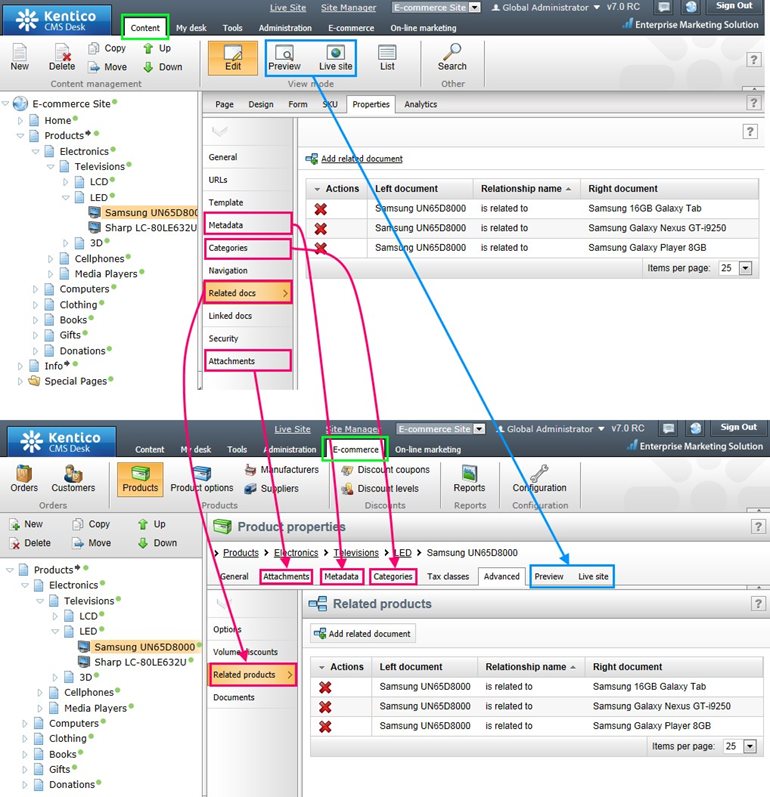The height and width of the screenshot is (797, 770).
Task: Click Move in top Content management toolbar
Action: [x=108, y=67]
